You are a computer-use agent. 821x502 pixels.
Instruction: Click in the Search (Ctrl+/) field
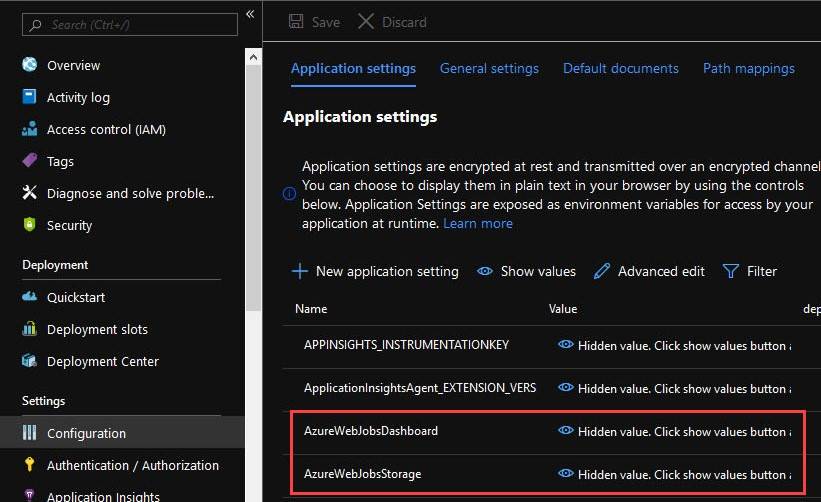pyautogui.click(x=130, y=25)
